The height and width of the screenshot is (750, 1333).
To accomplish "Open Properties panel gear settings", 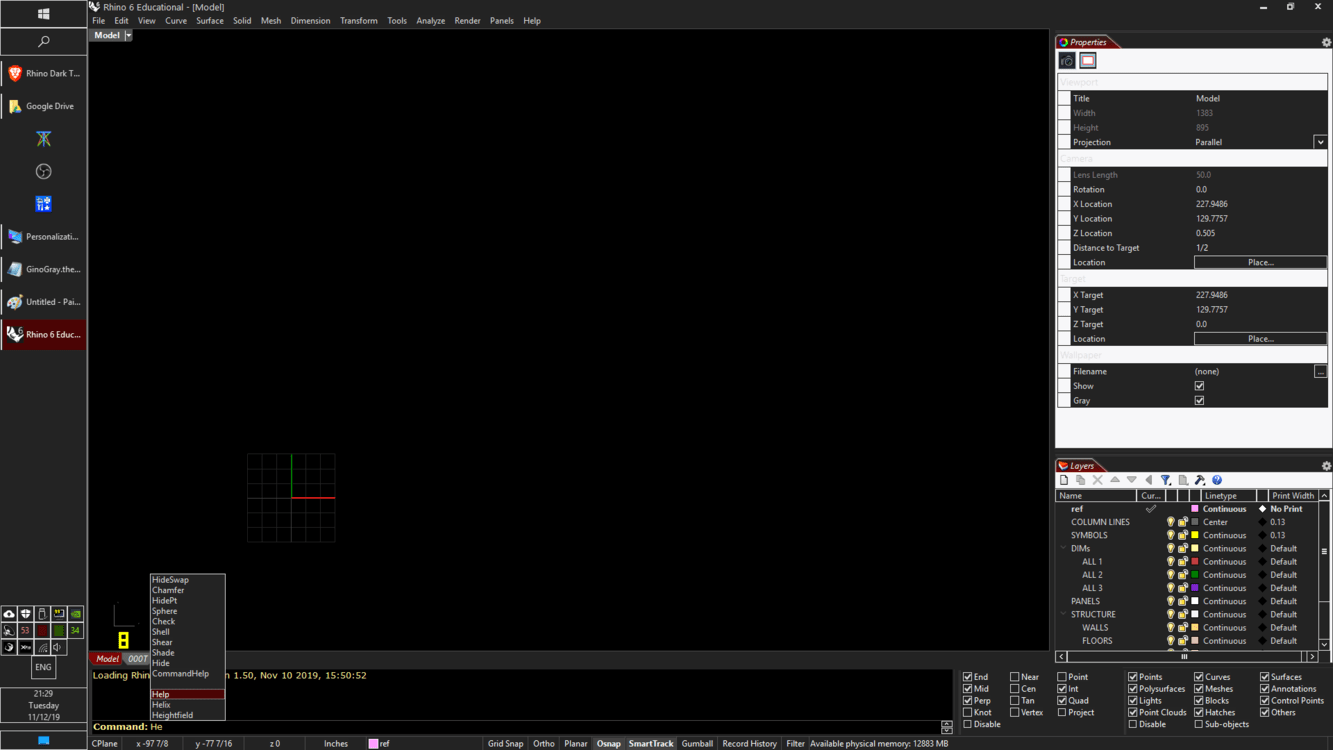I will coord(1326,43).
